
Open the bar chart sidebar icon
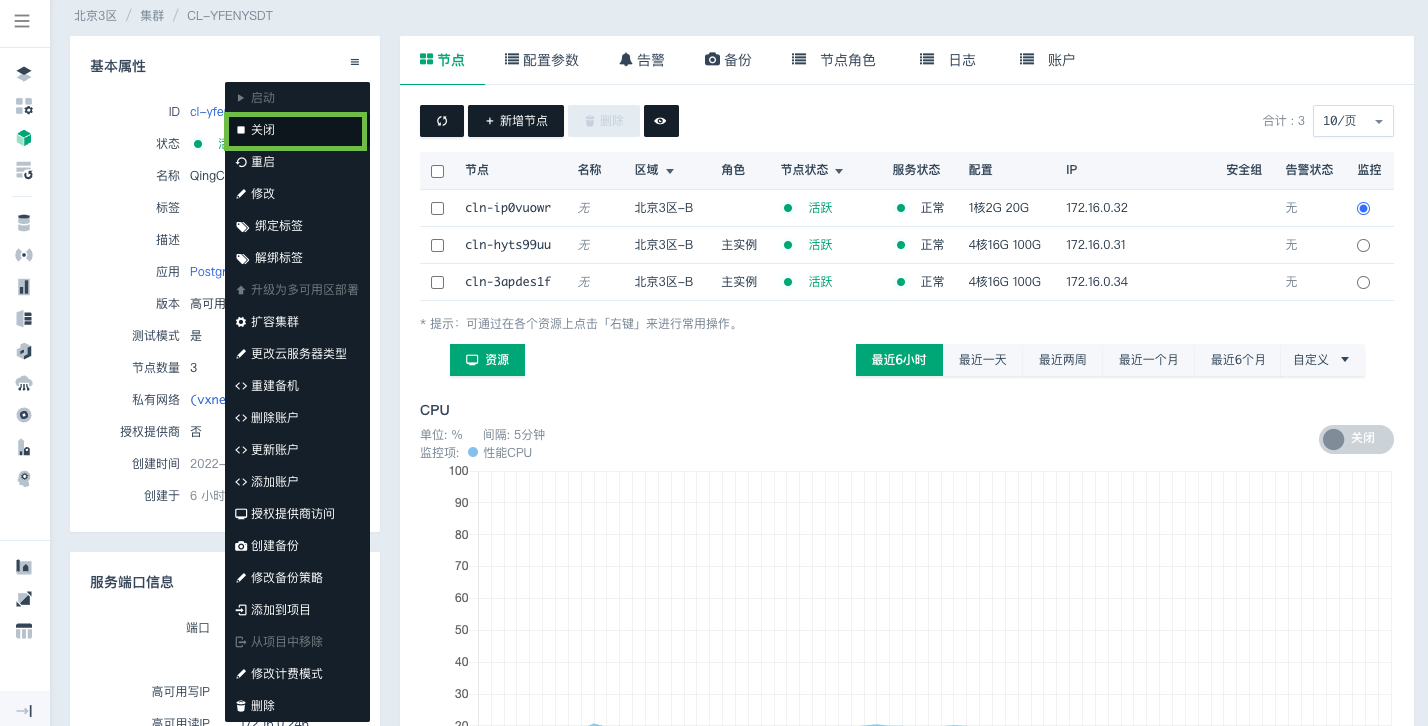[x=24, y=287]
